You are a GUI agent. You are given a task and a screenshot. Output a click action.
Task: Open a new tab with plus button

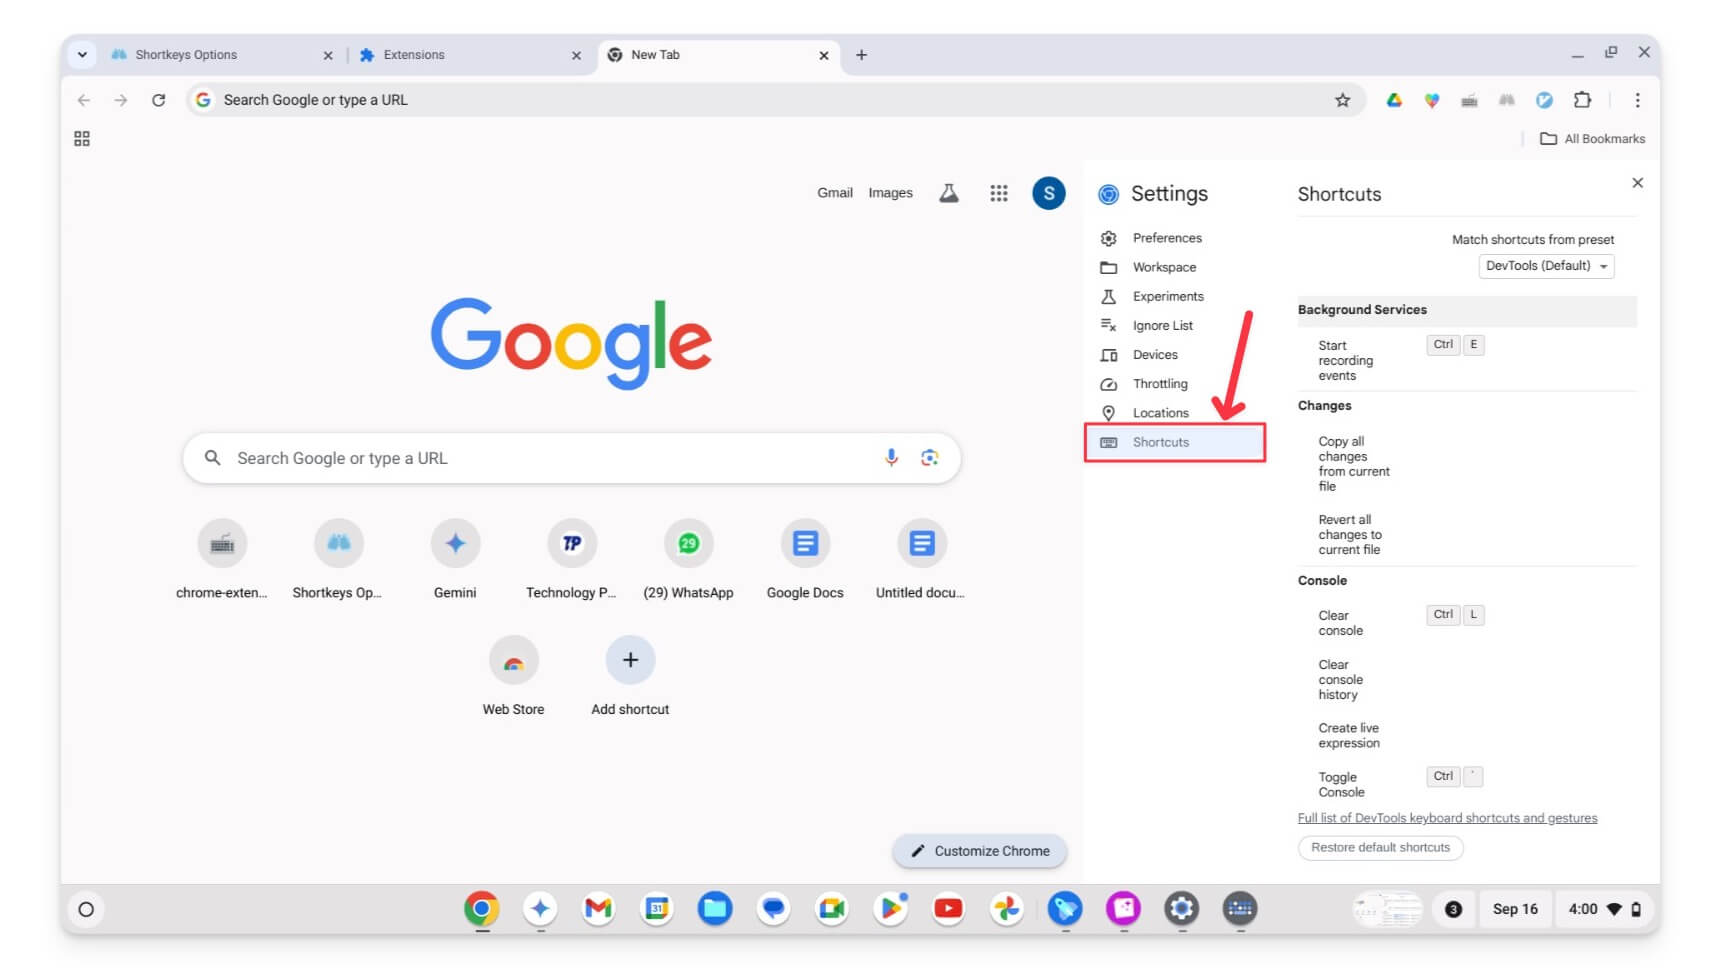861,55
